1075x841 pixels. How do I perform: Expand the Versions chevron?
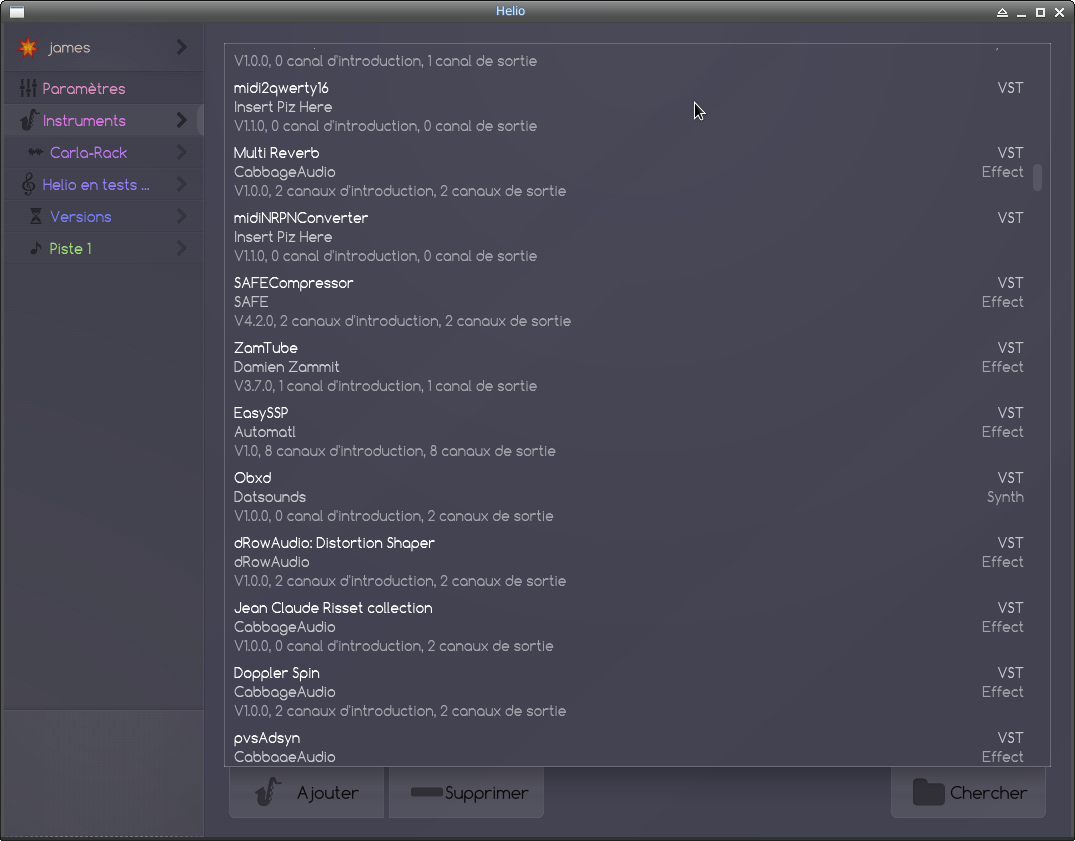pos(182,217)
